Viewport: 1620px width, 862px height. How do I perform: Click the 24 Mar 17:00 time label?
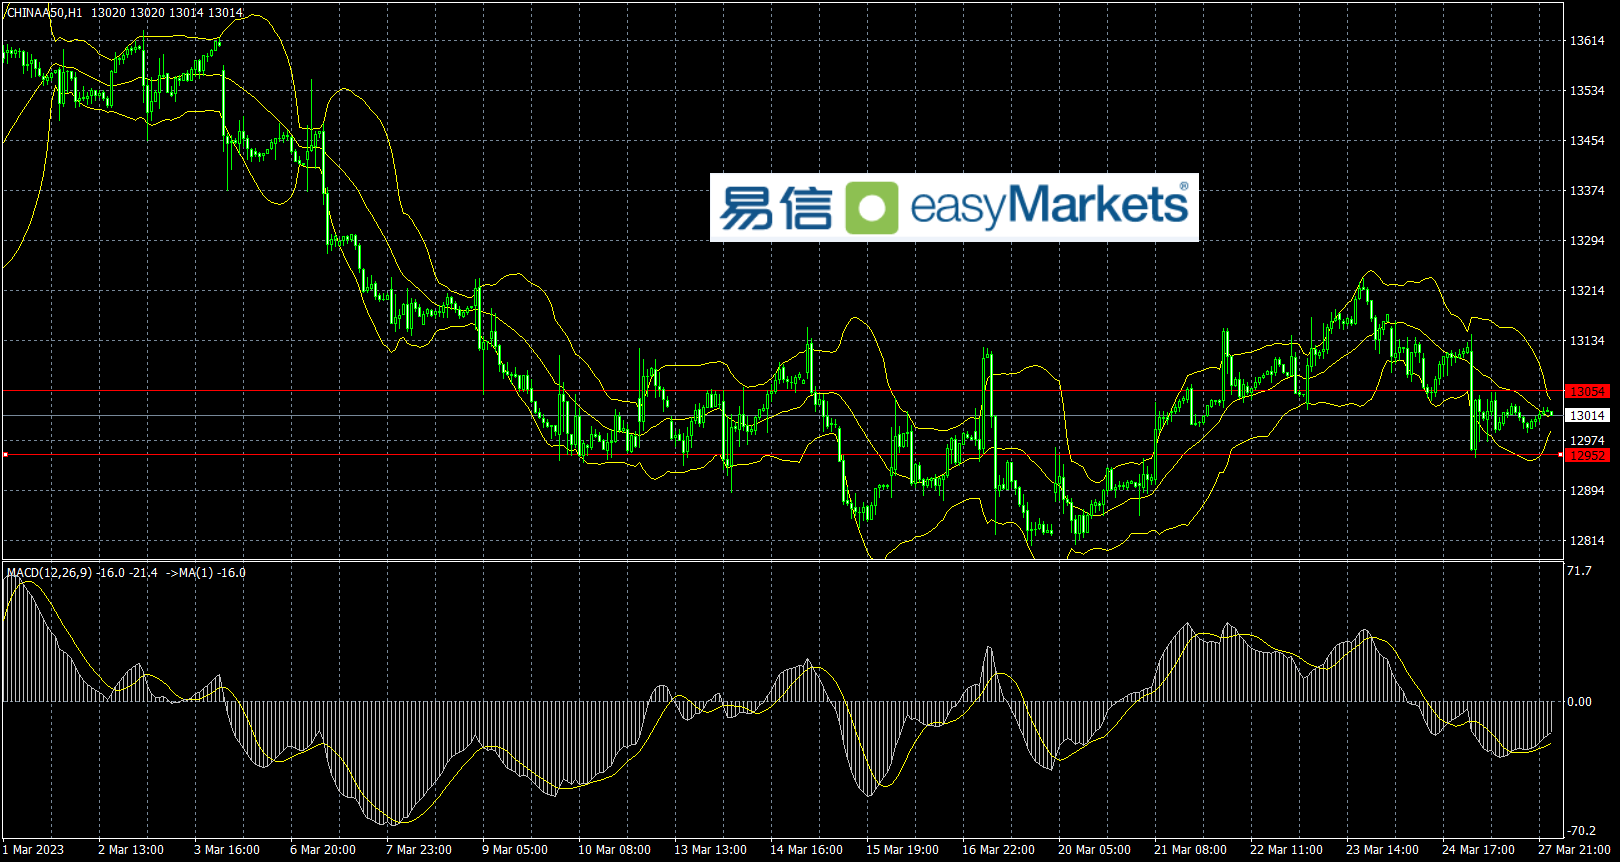[x=1478, y=850]
